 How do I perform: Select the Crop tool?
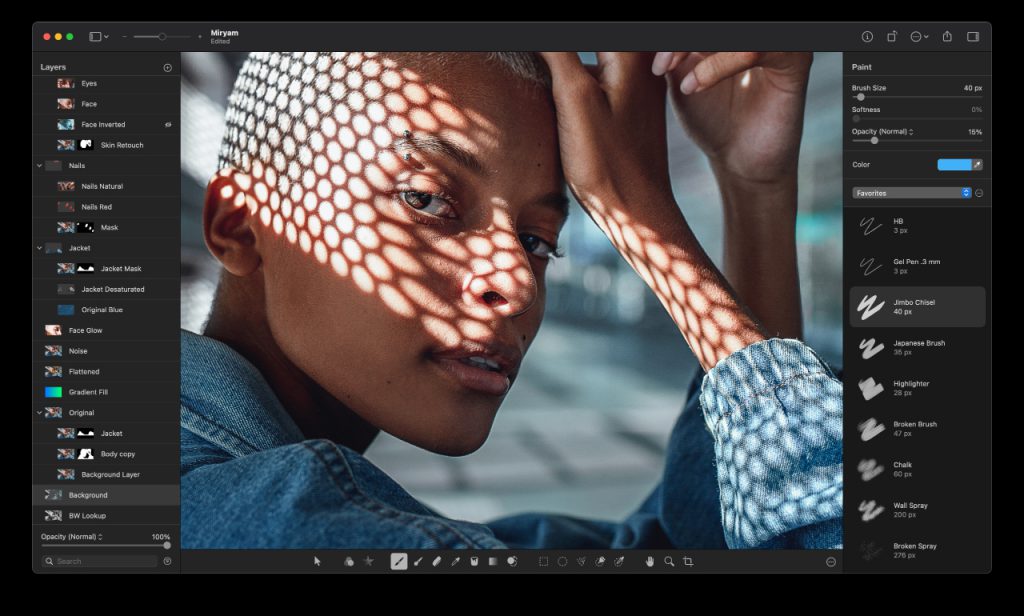coord(688,561)
